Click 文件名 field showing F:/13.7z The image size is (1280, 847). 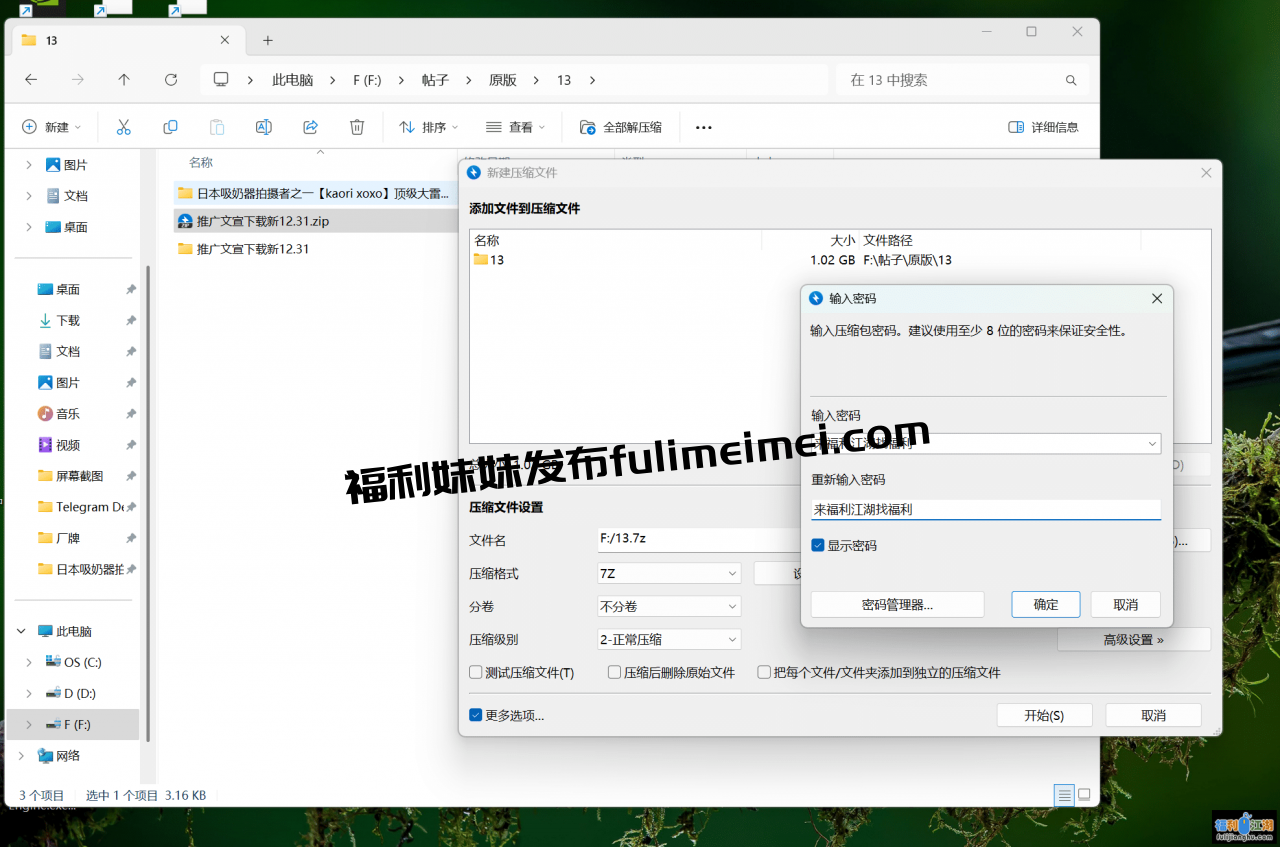698,539
